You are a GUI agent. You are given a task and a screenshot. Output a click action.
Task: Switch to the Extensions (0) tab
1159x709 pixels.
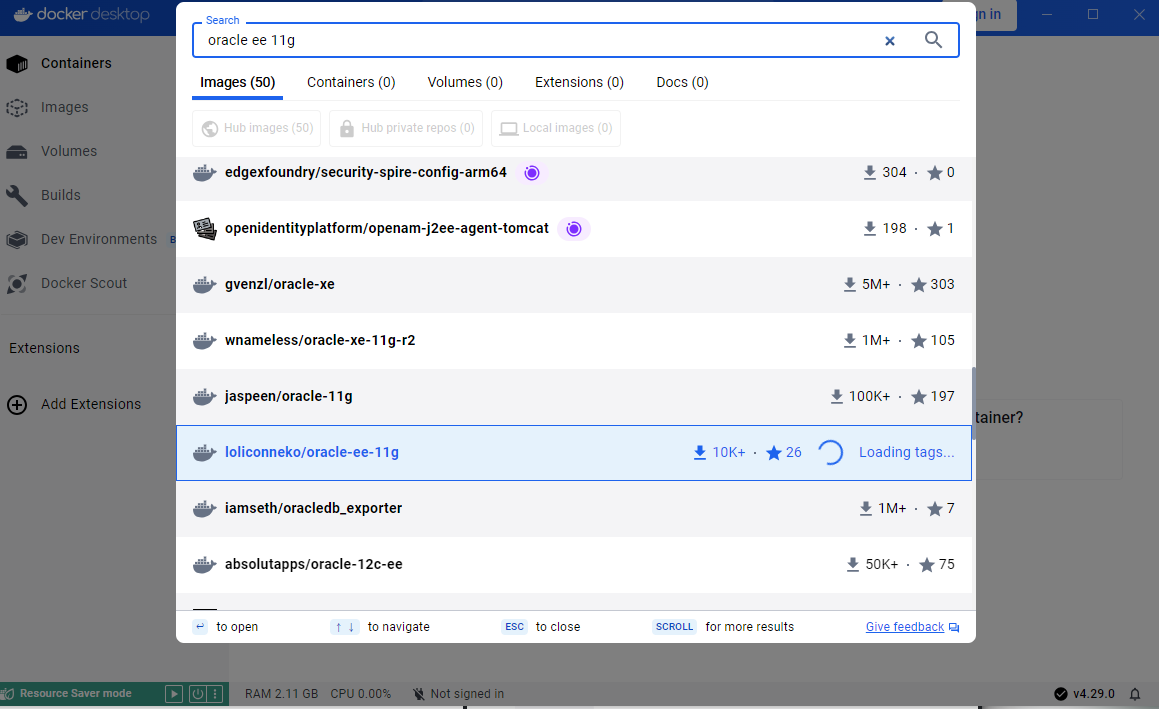580,82
